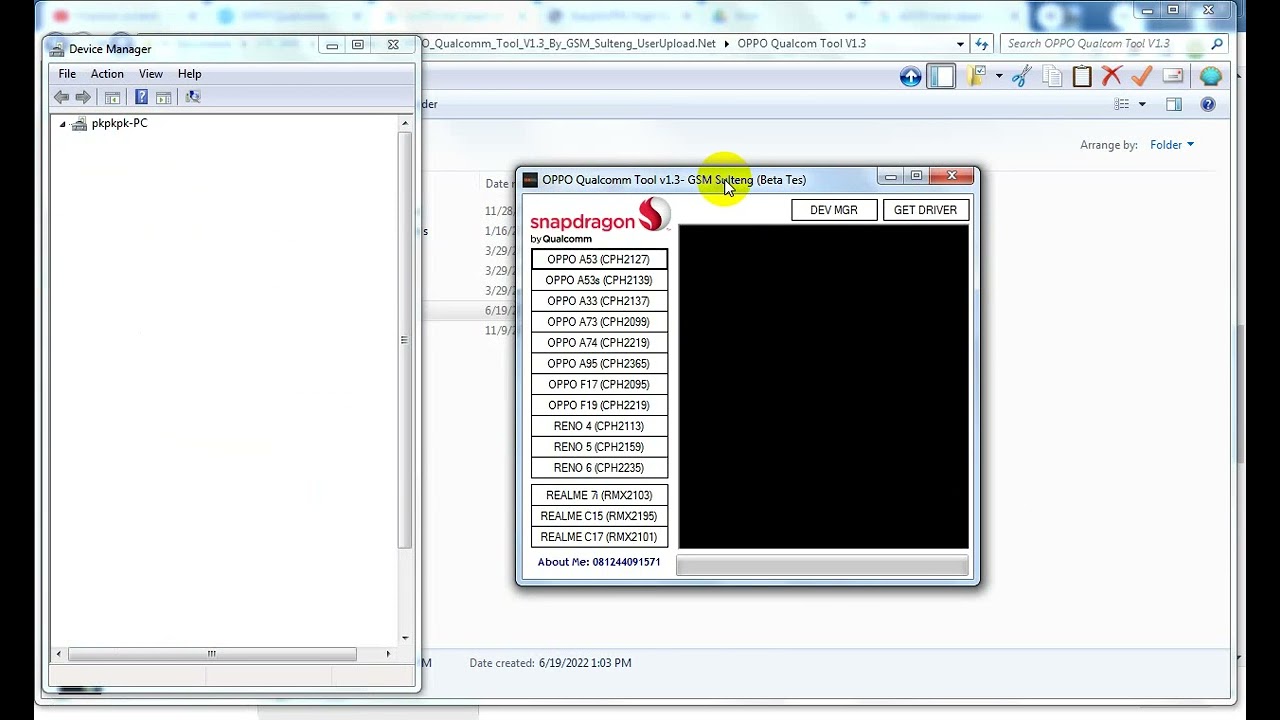Toggle preview pane icon in Explorer
Image resolution: width=1280 pixels, height=720 pixels.
1174,104
